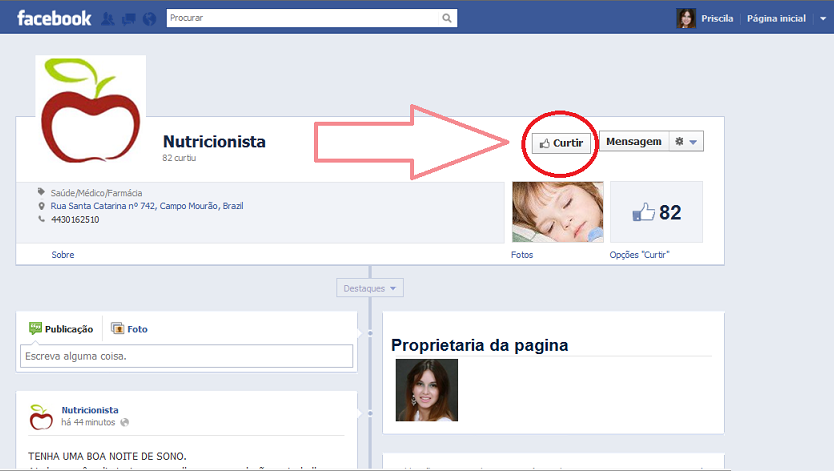
Task: Open account dropdown arrow in top bar
Action: point(823,19)
